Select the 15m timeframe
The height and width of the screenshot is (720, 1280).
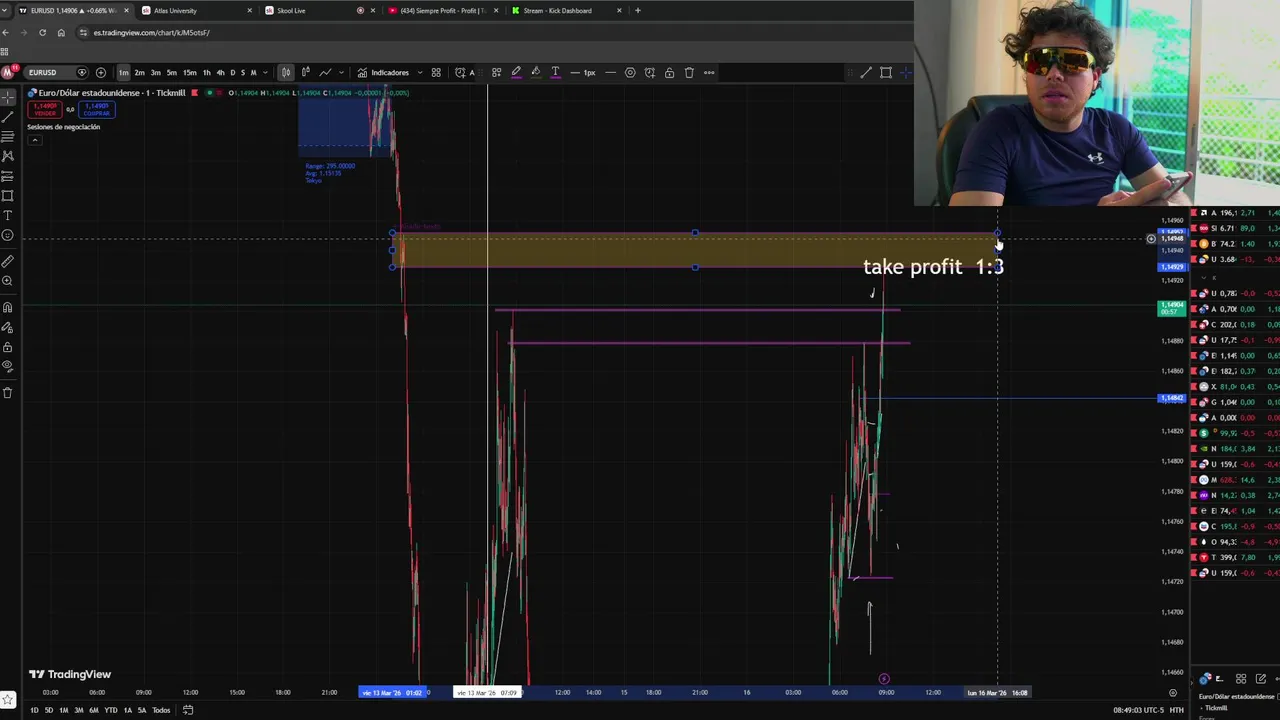[189, 72]
